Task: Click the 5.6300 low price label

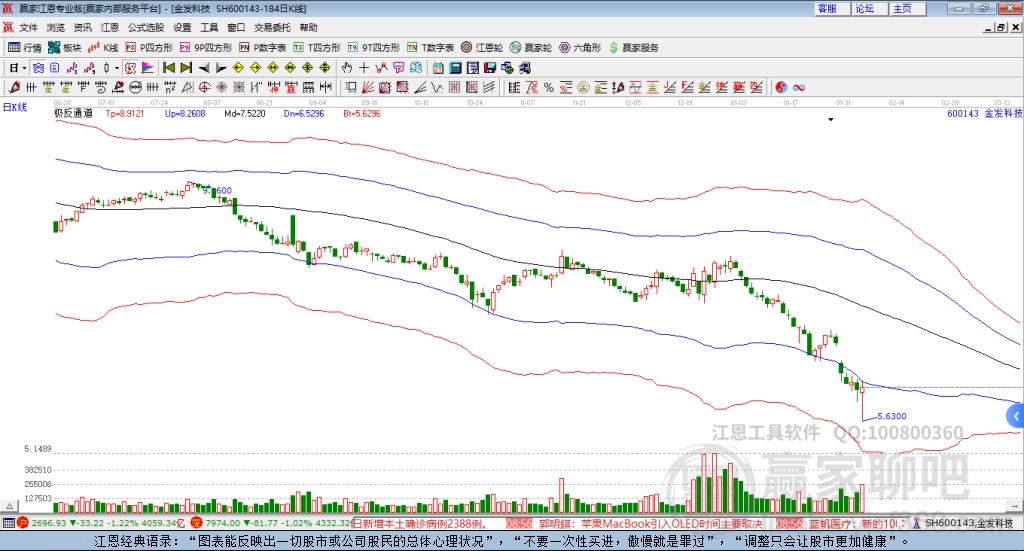Action: click(x=891, y=416)
